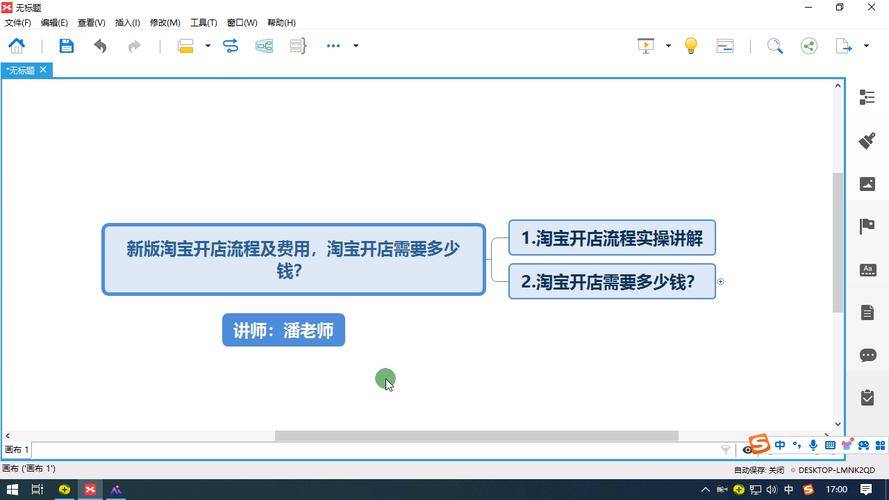
Task: Open the 插入(I) menu
Action: click(128, 23)
